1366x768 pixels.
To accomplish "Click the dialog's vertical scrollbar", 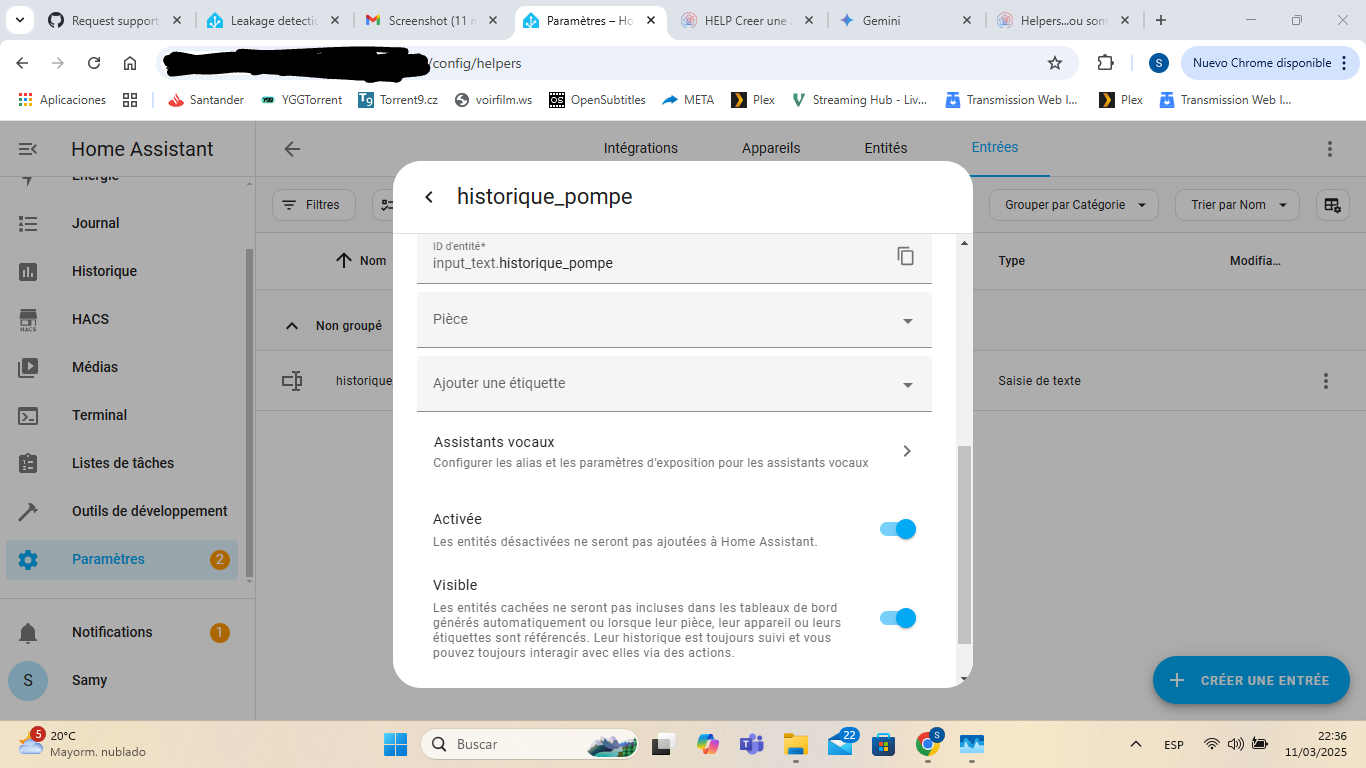I will point(964,545).
